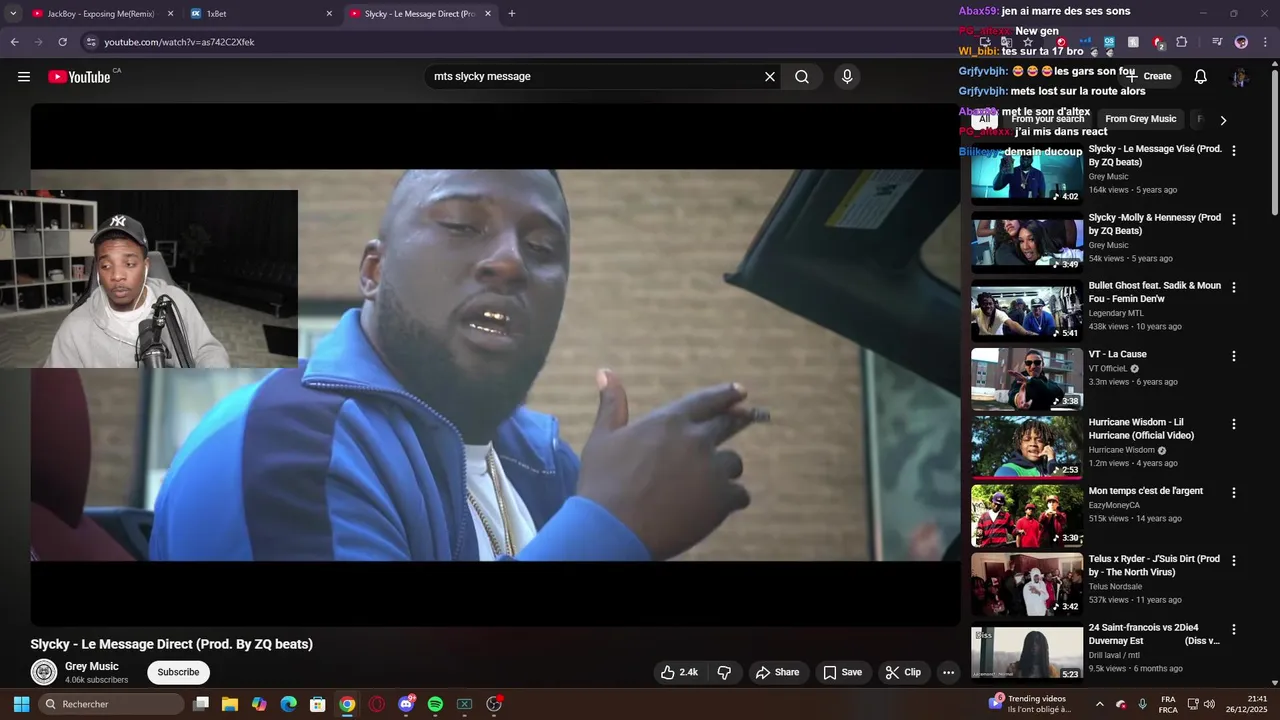Open the Grey Music channel name link

click(x=92, y=666)
